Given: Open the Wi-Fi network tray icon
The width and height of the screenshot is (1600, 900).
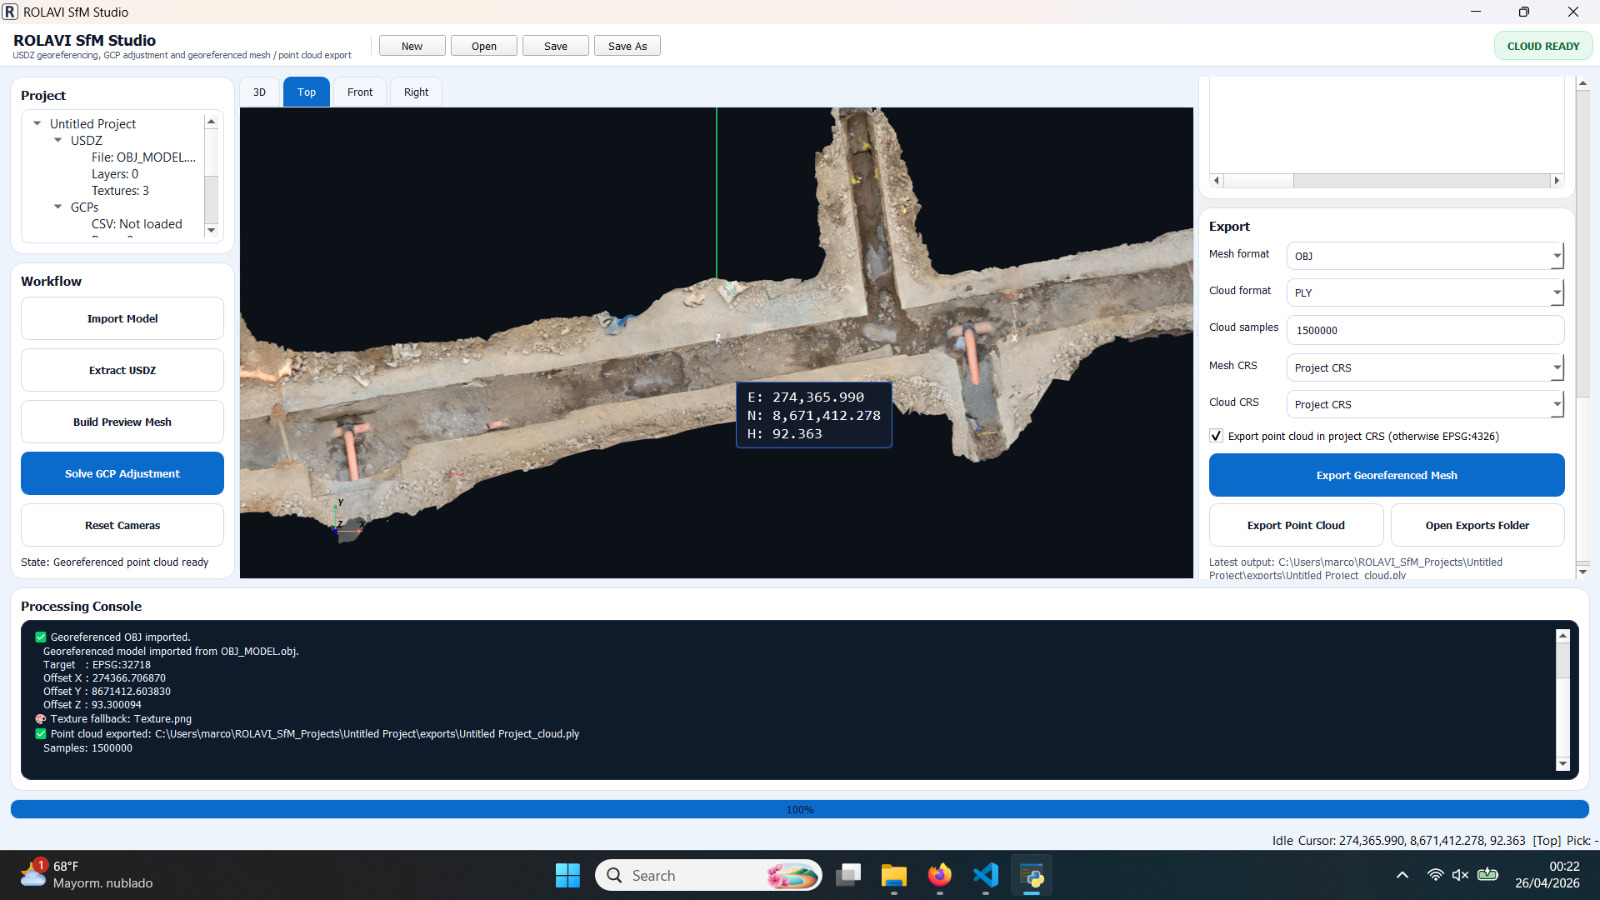Looking at the screenshot, I should [1435, 875].
